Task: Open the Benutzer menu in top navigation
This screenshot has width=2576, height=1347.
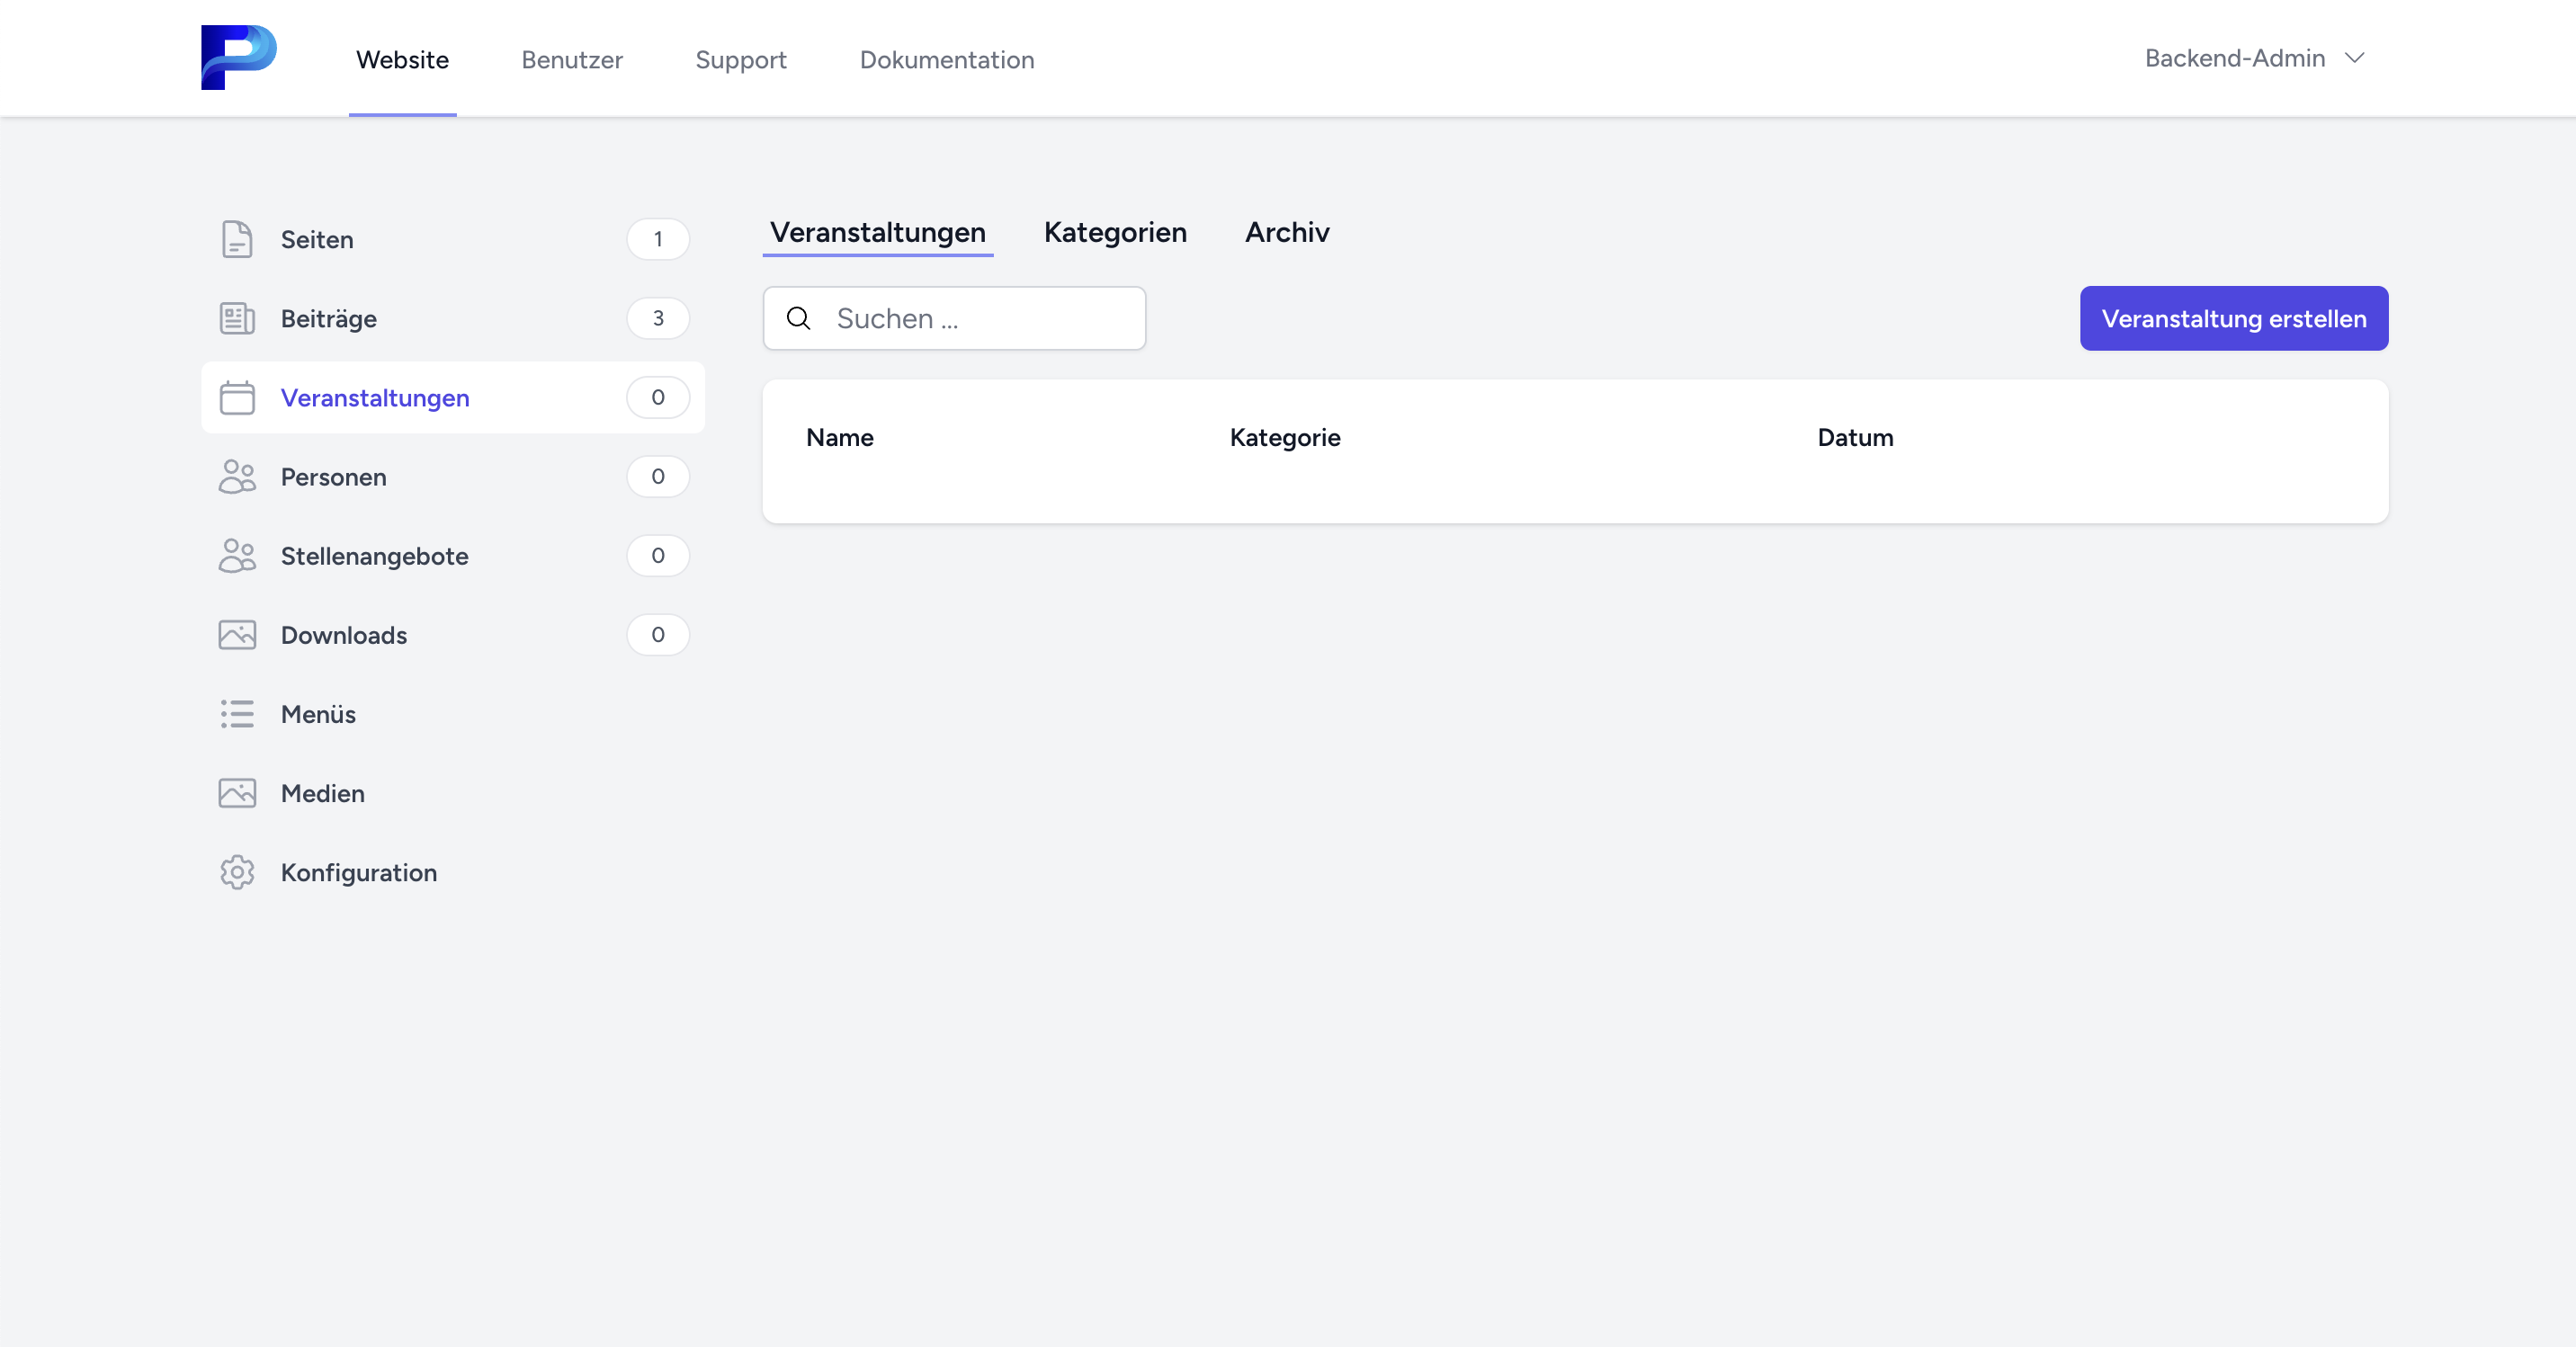Action: (x=571, y=60)
